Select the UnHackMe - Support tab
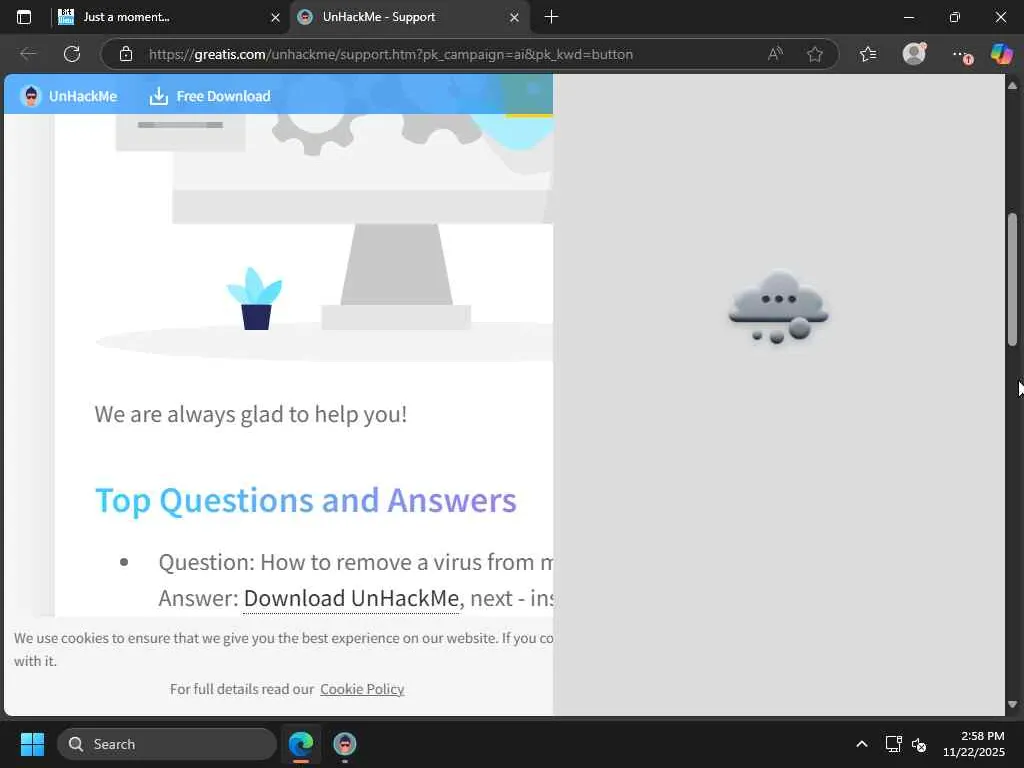This screenshot has width=1024, height=768. (x=409, y=17)
